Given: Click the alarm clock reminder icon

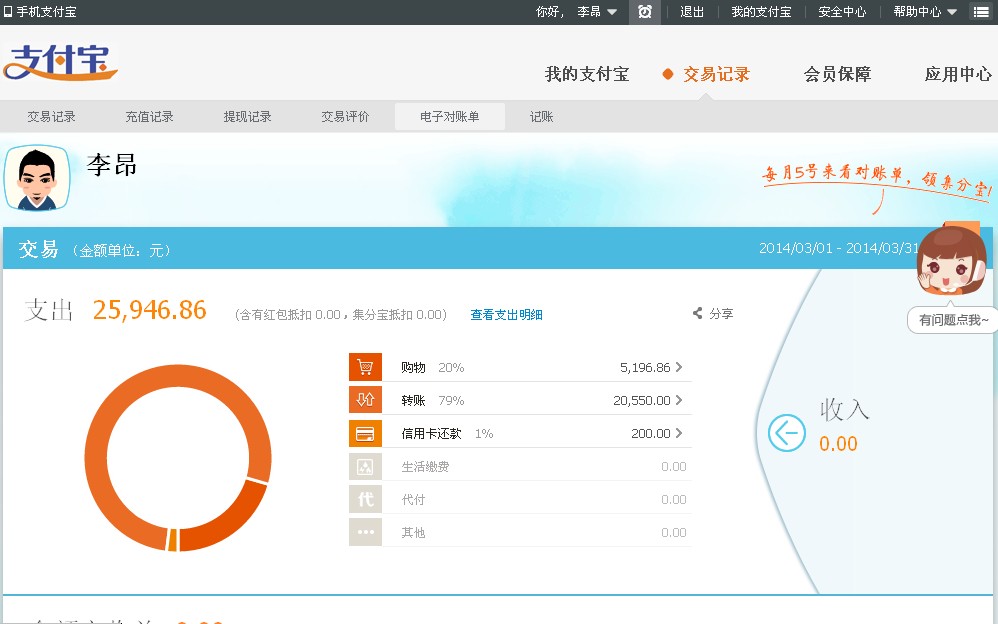Looking at the screenshot, I should click(x=645, y=12).
